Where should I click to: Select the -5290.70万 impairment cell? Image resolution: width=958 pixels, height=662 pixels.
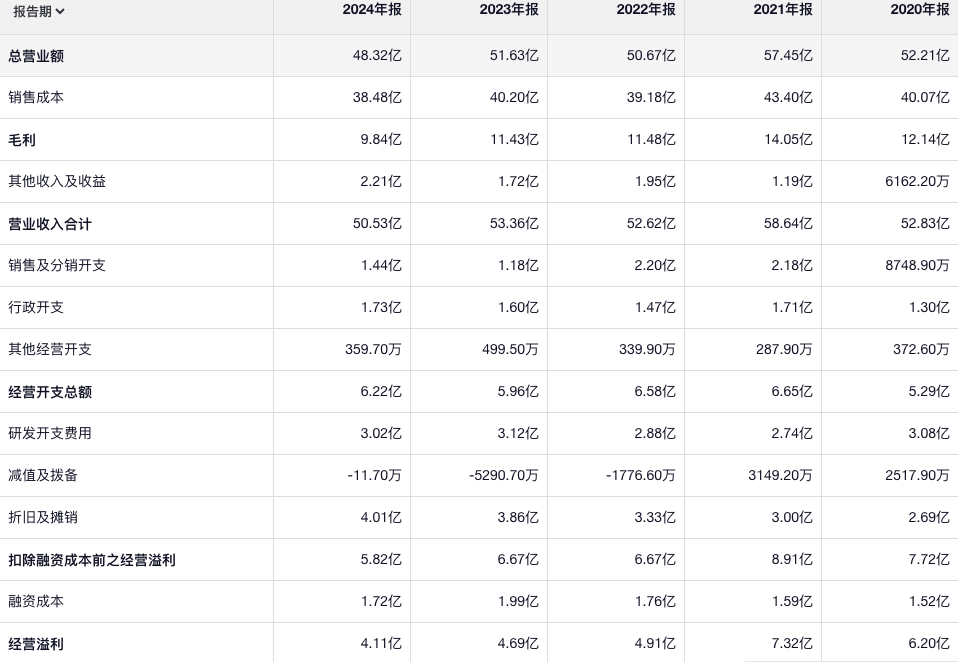click(504, 476)
